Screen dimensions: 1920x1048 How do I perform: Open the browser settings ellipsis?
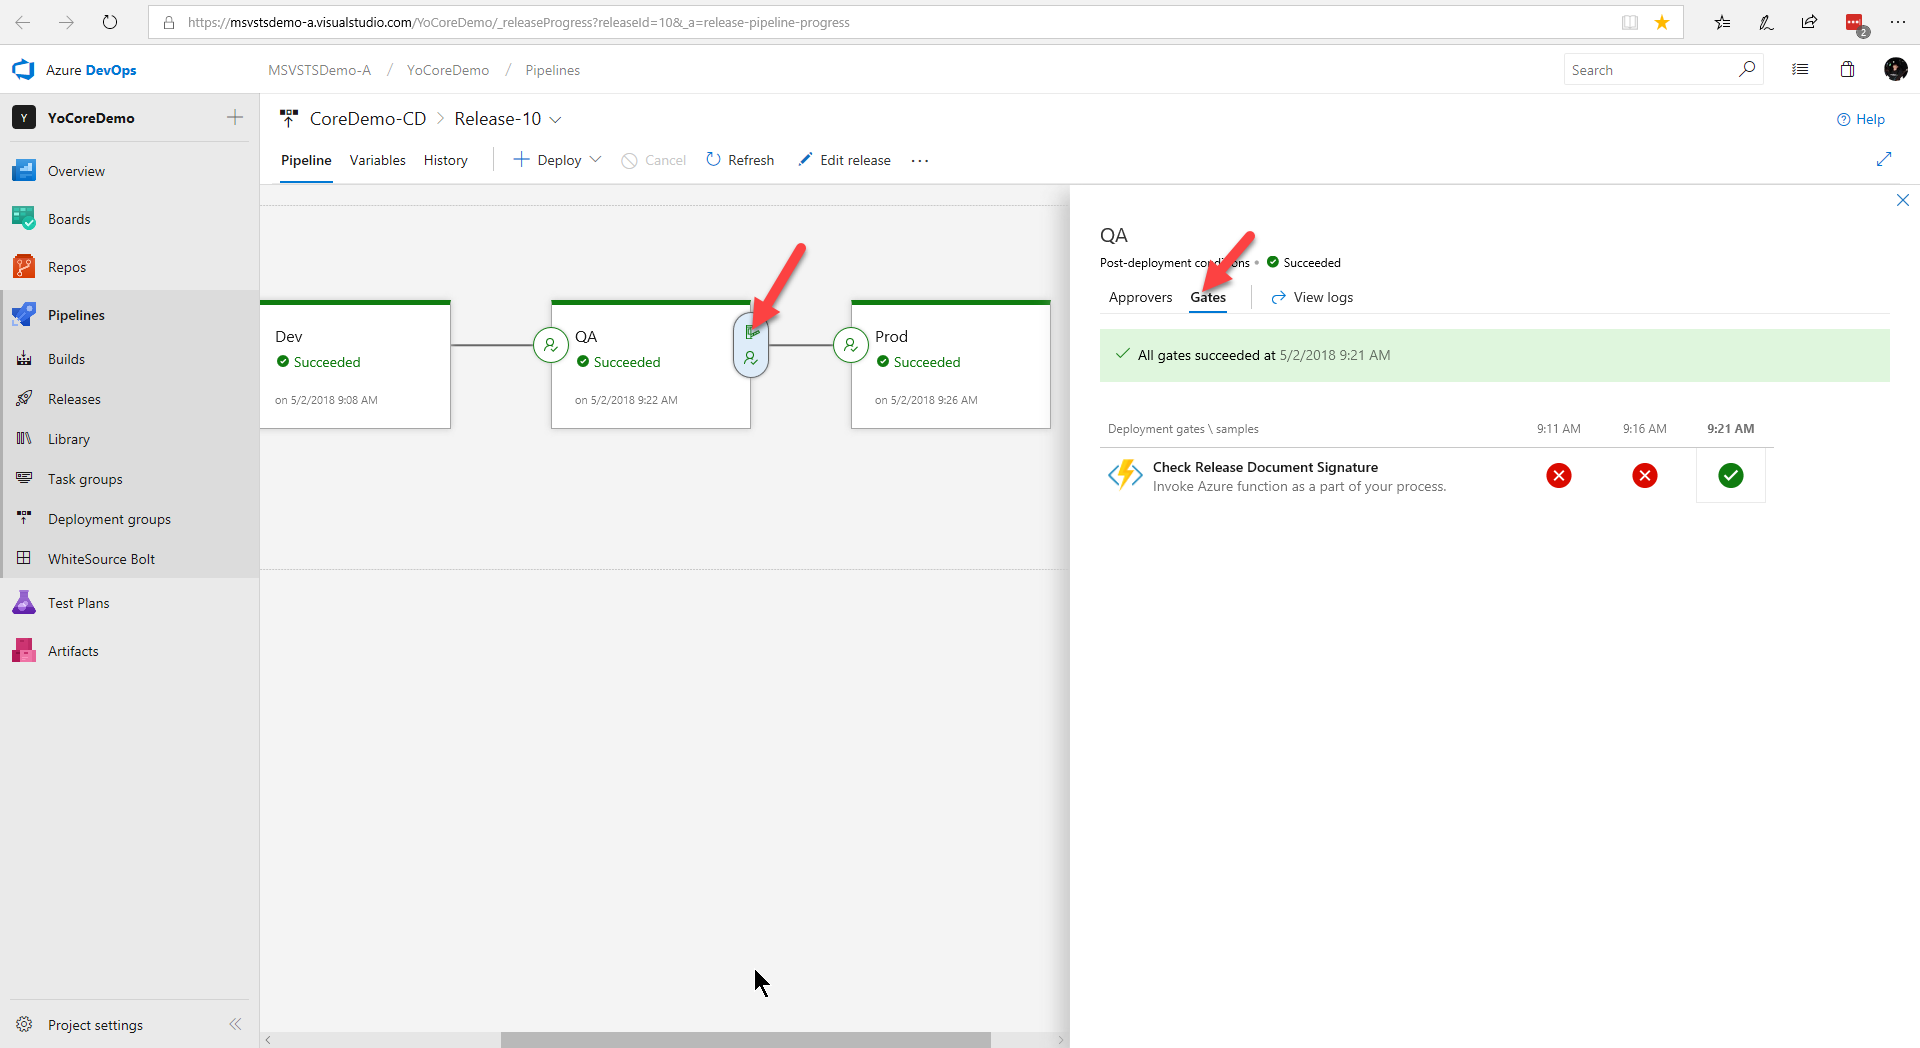point(1897,22)
